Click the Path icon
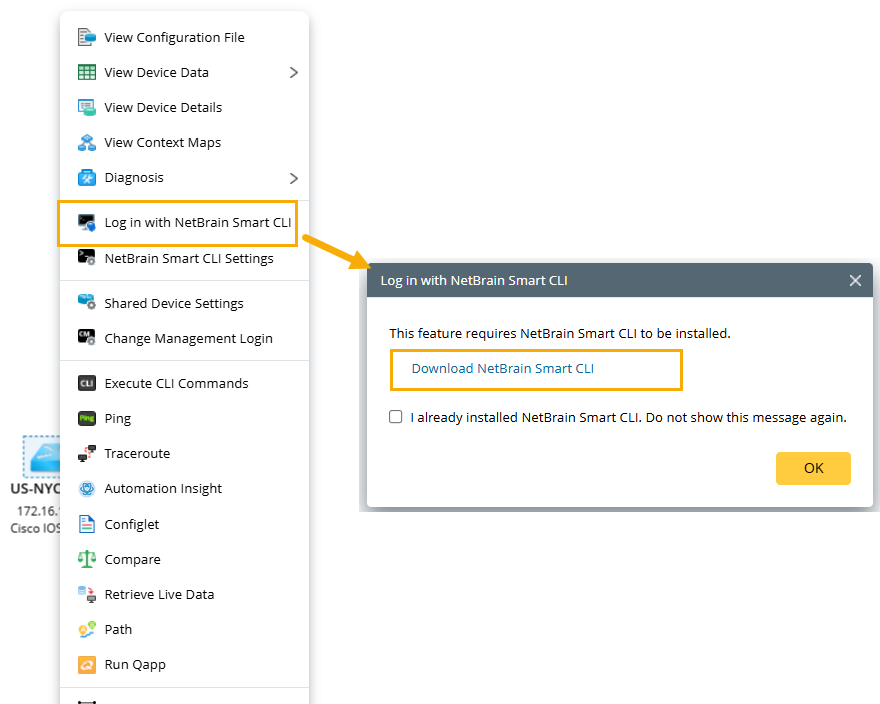The image size is (880, 704). coord(87,630)
